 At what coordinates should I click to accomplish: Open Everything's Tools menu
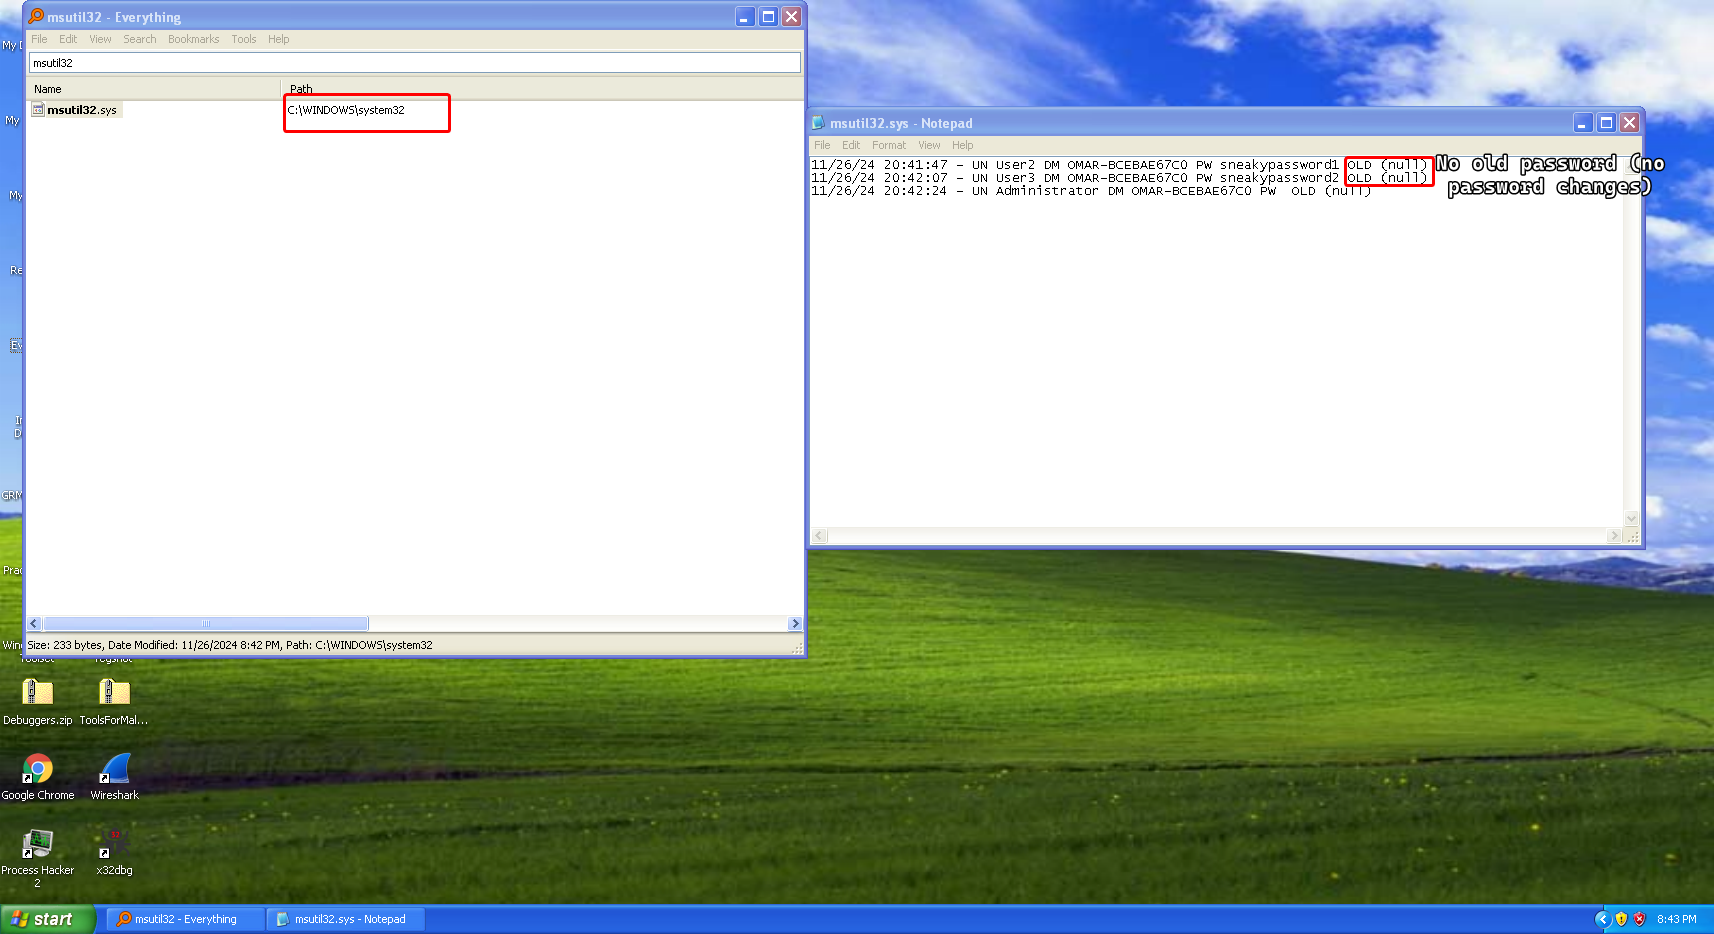(x=243, y=39)
